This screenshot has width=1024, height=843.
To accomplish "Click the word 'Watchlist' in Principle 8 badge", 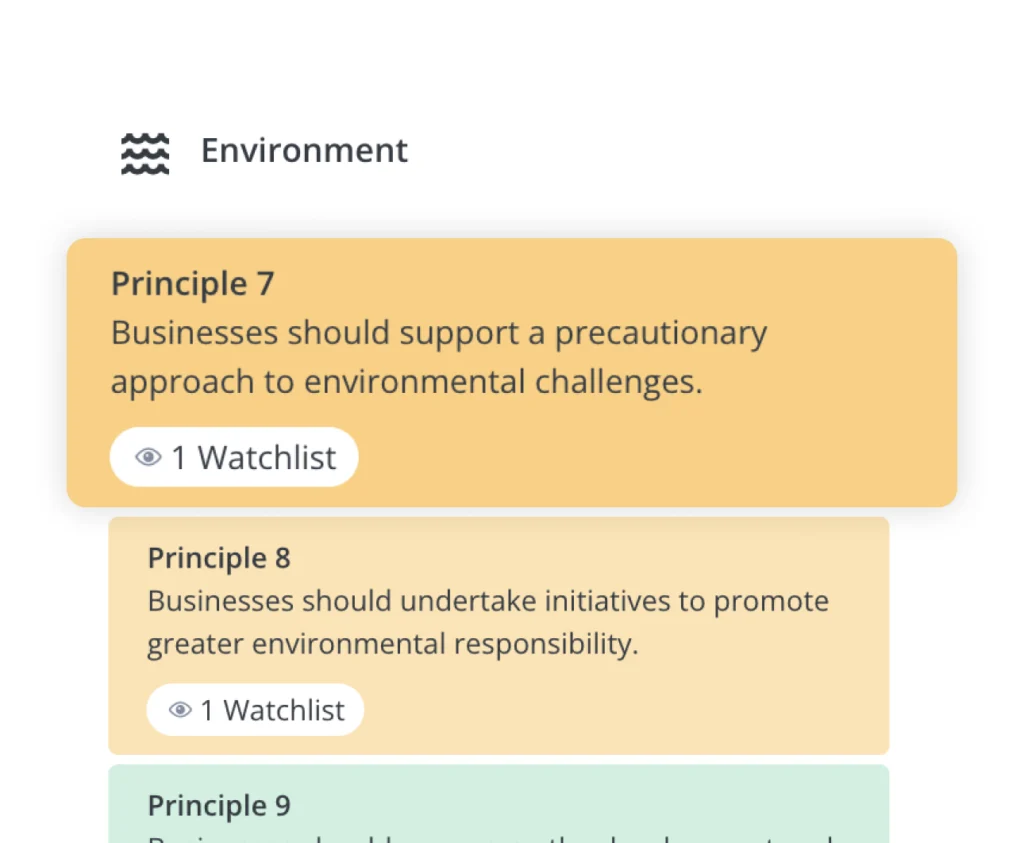I will [x=284, y=710].
